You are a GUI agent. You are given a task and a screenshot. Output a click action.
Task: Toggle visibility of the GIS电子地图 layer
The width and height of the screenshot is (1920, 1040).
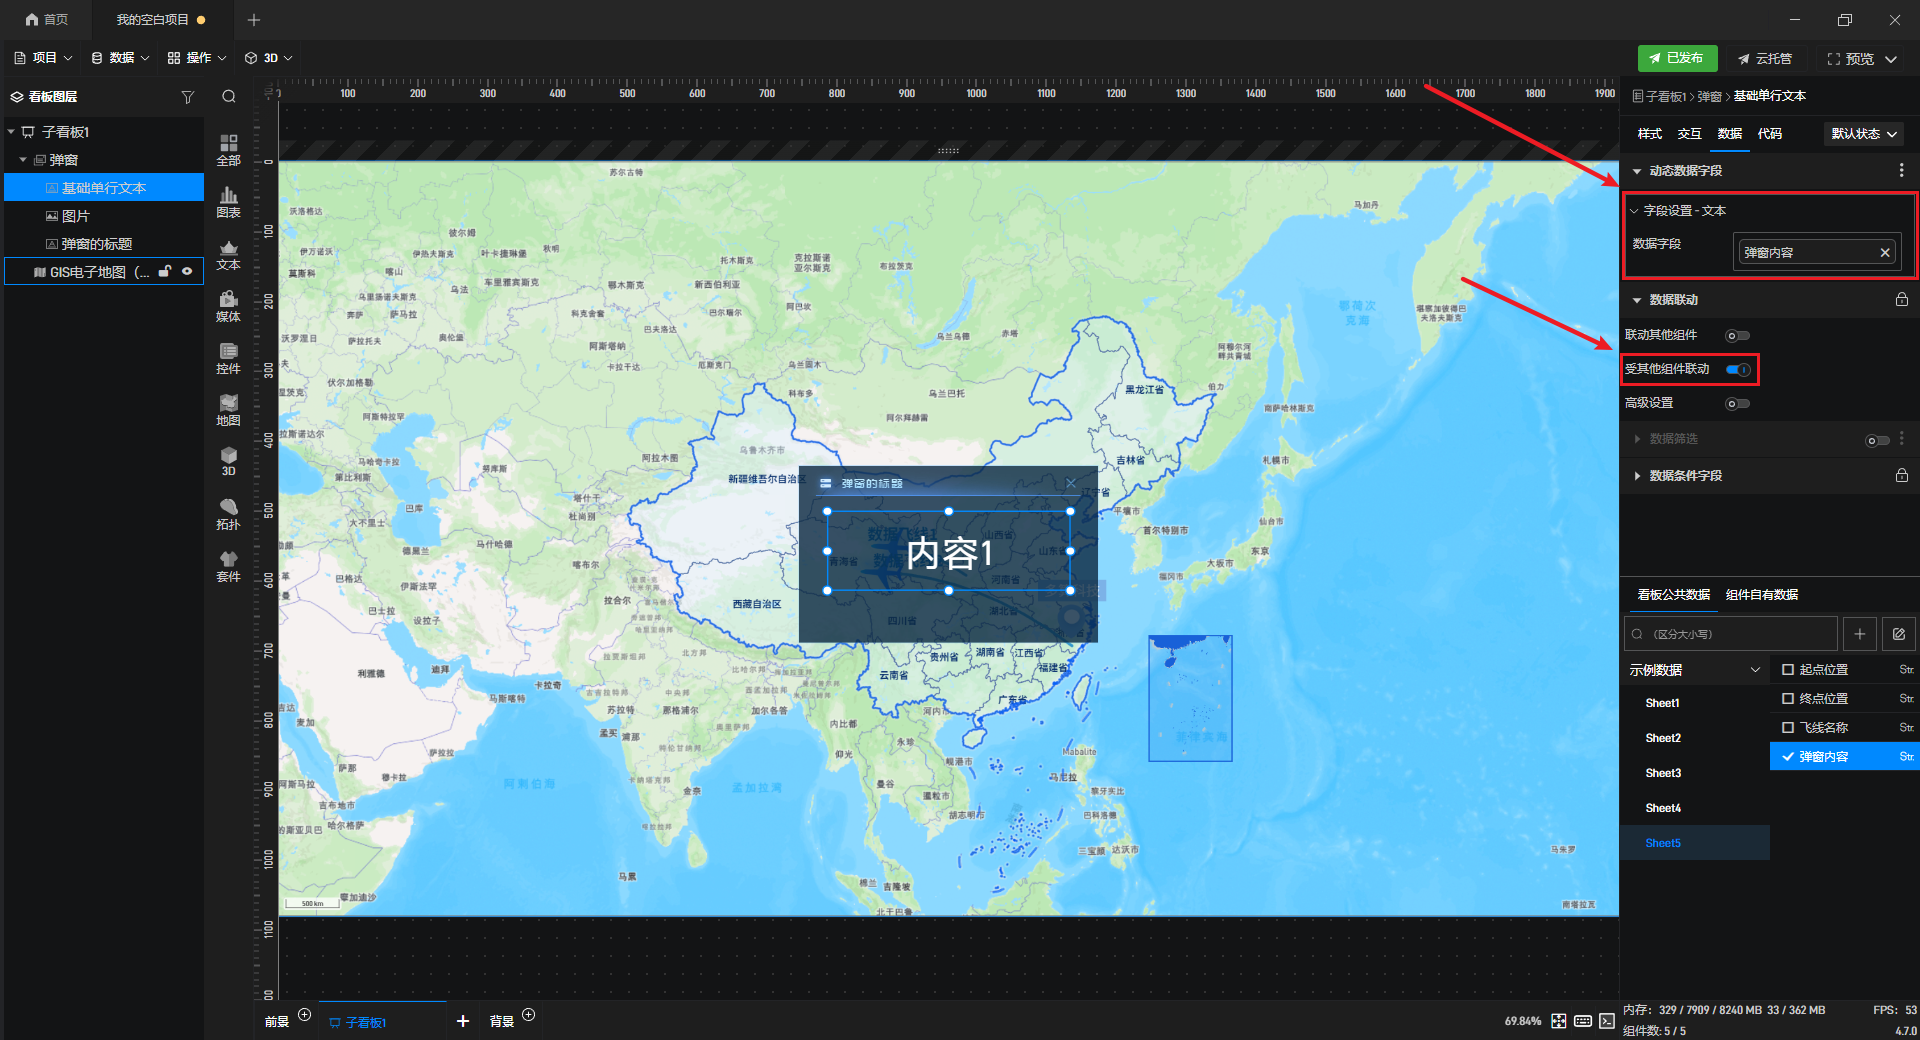pyautogui.click(x=187, y=271)
